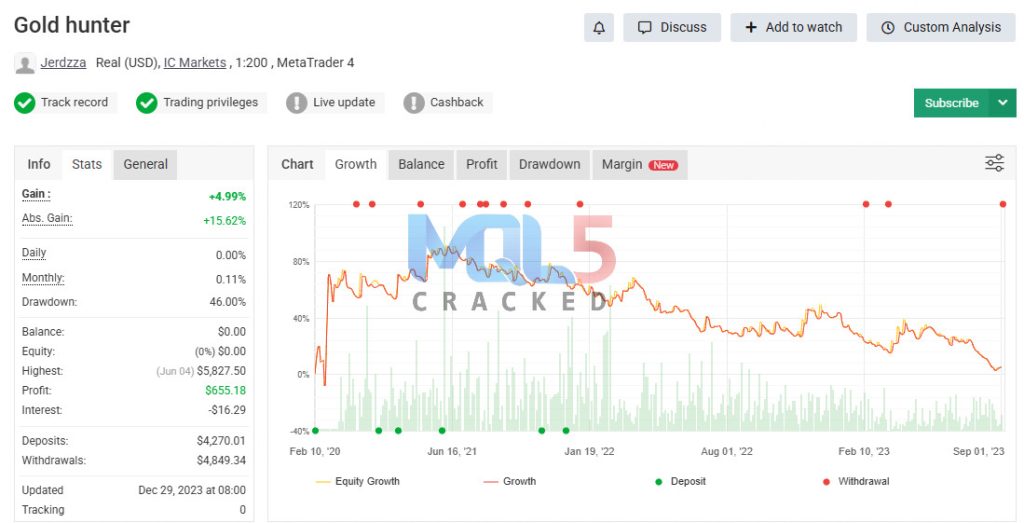Screen dimensions: 1024x523
Task: Click the Trading privileges green checkmark
Action: (147, 103)
